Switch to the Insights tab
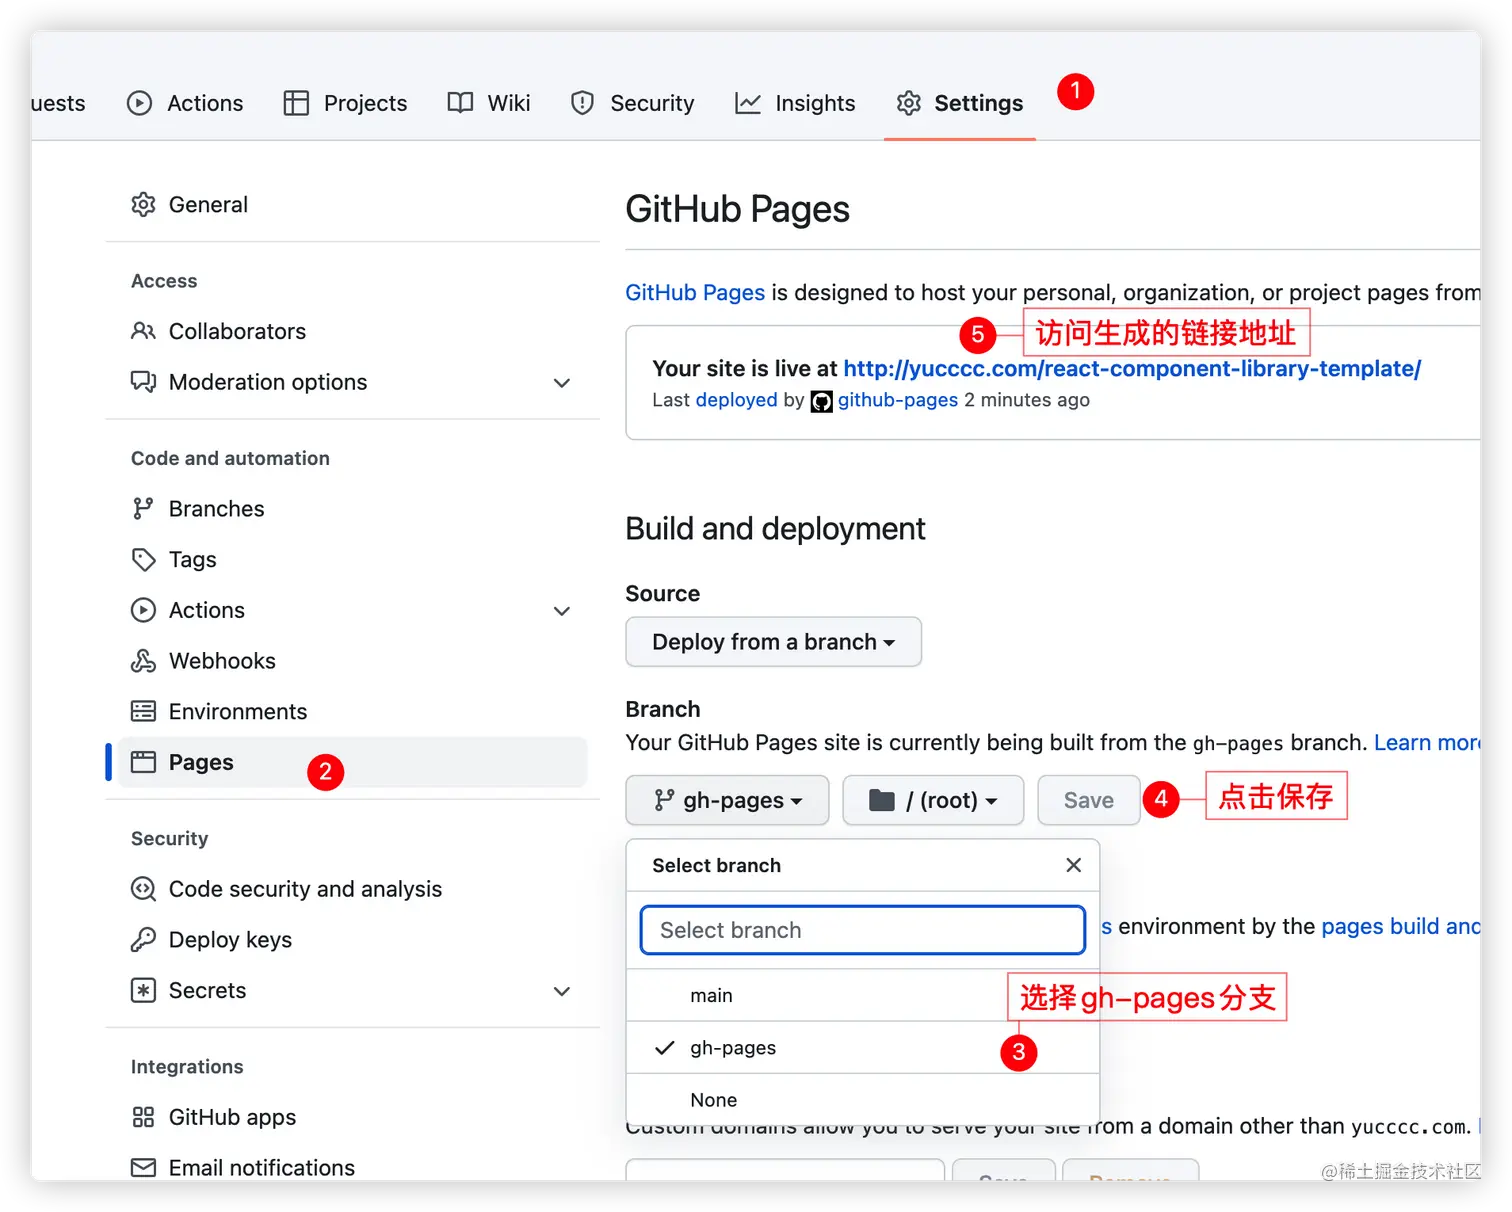 click(796, 103)
